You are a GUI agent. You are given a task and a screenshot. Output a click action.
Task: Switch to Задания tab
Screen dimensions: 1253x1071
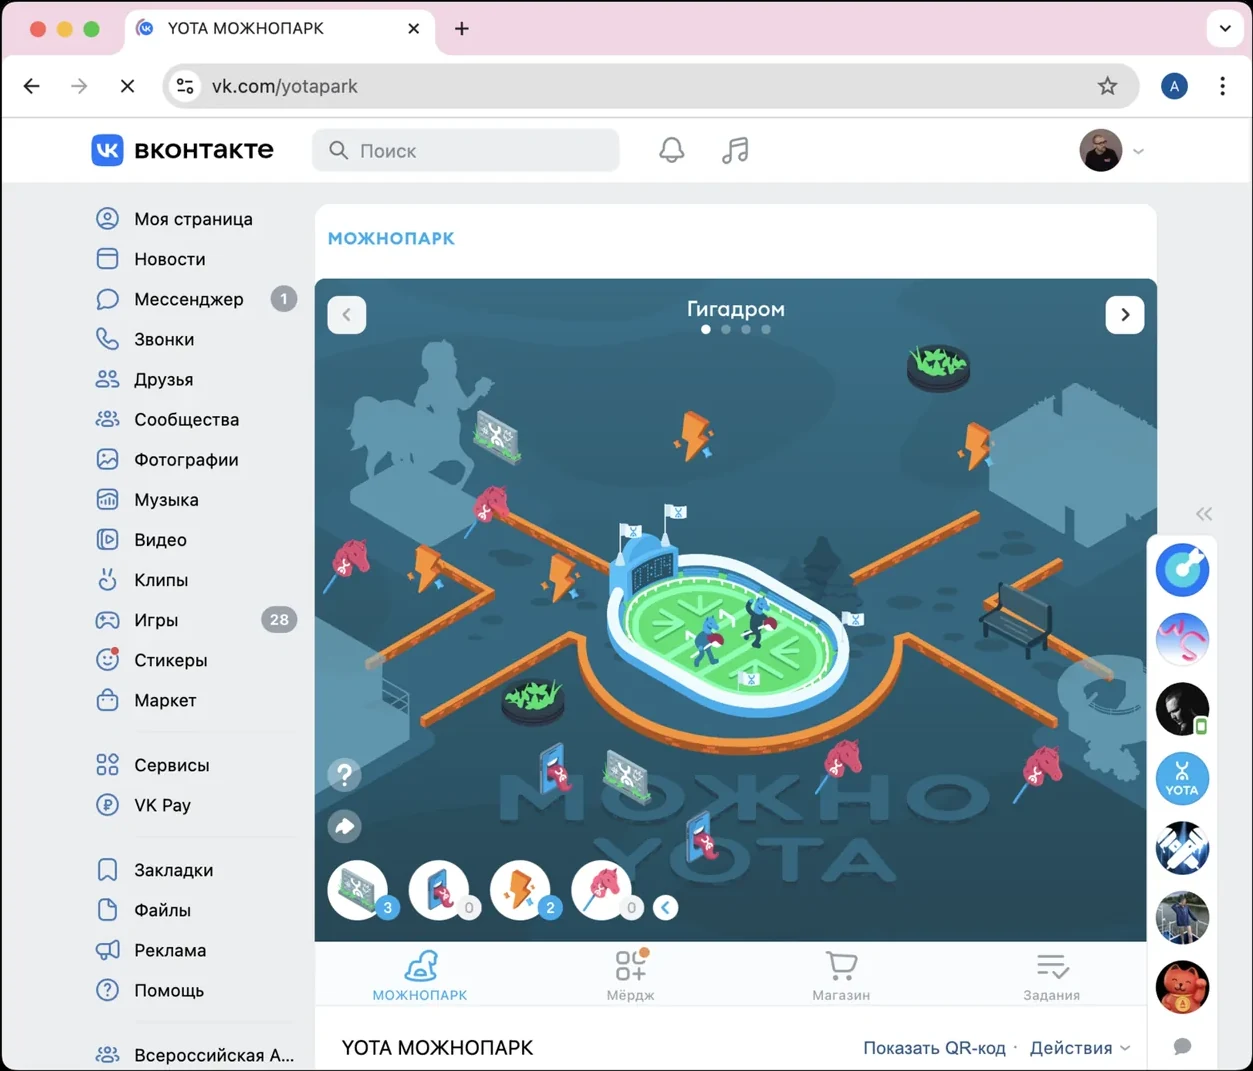(x=1052, y=975)
